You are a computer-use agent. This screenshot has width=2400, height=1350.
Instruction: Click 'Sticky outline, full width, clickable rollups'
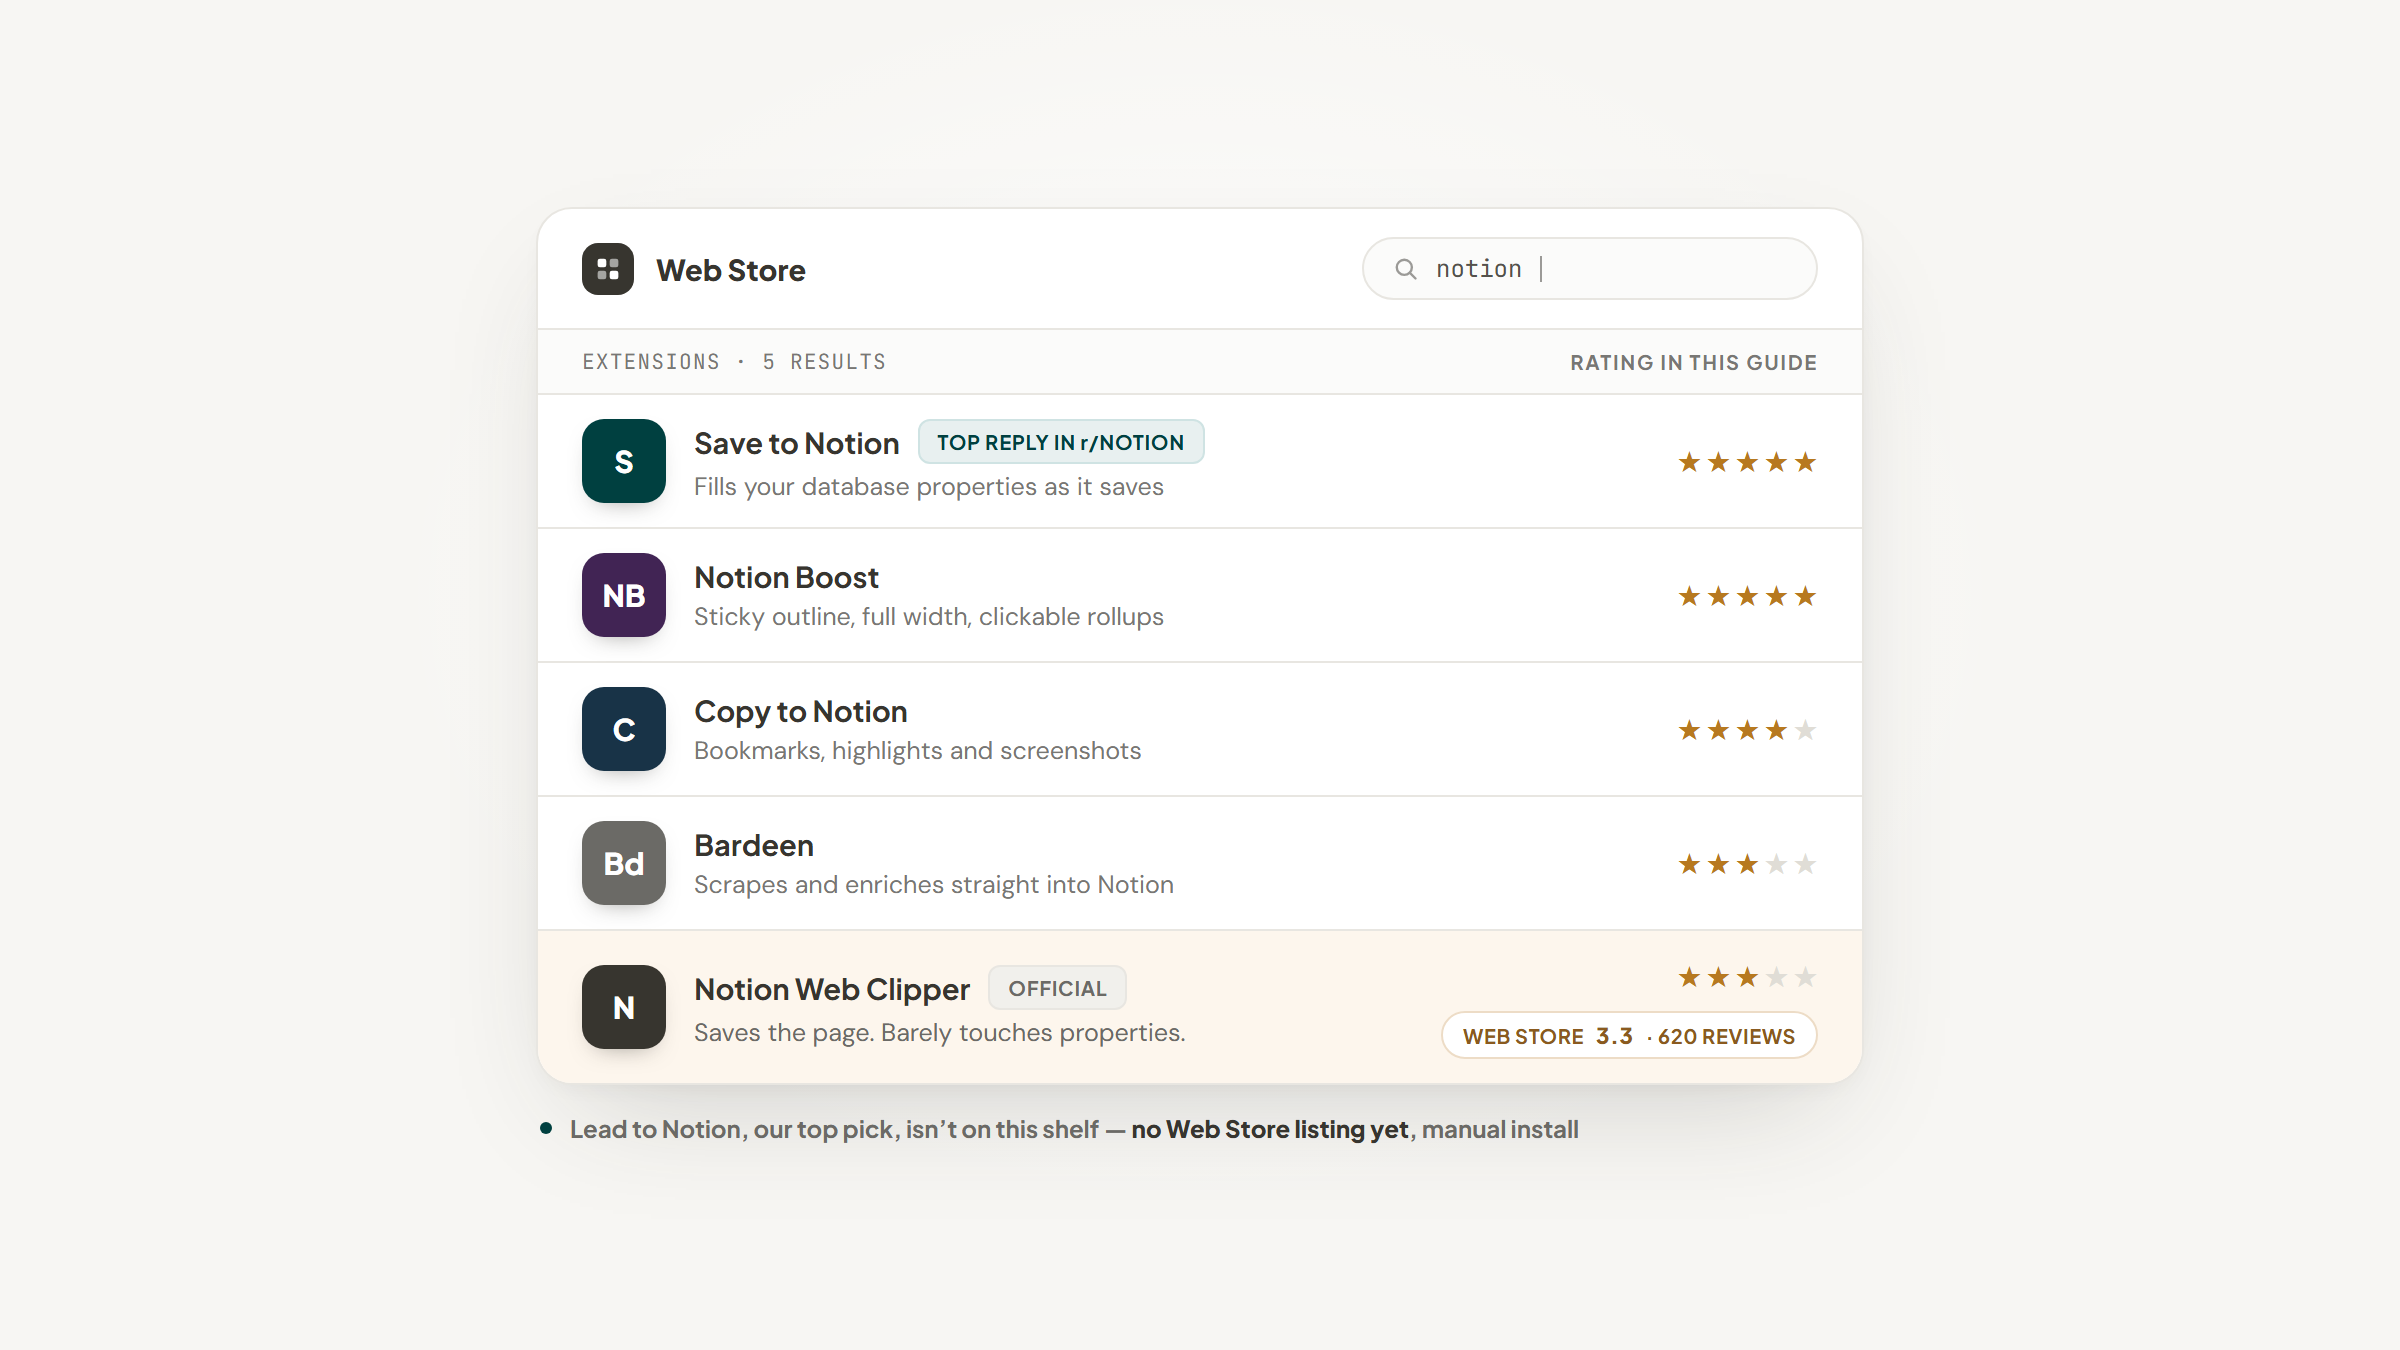pyautogui.click(x=929, y=617)
